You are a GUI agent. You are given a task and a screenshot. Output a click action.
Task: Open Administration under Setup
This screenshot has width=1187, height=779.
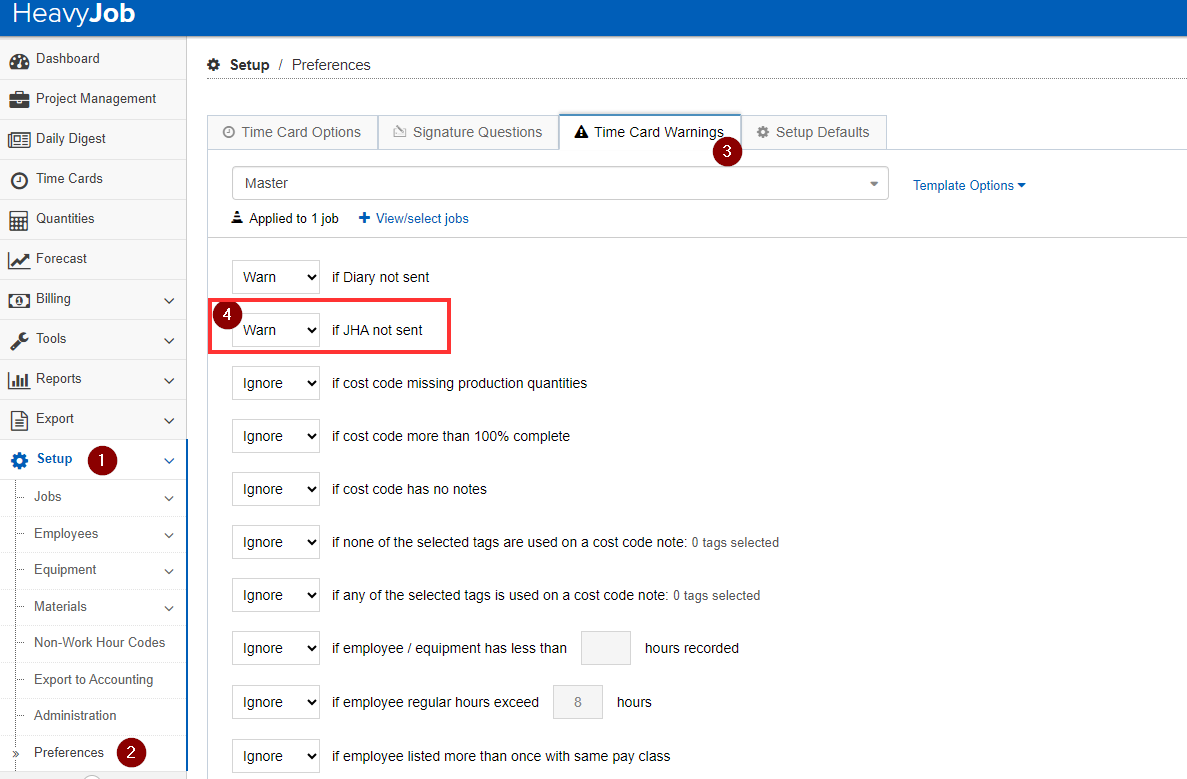75,715
